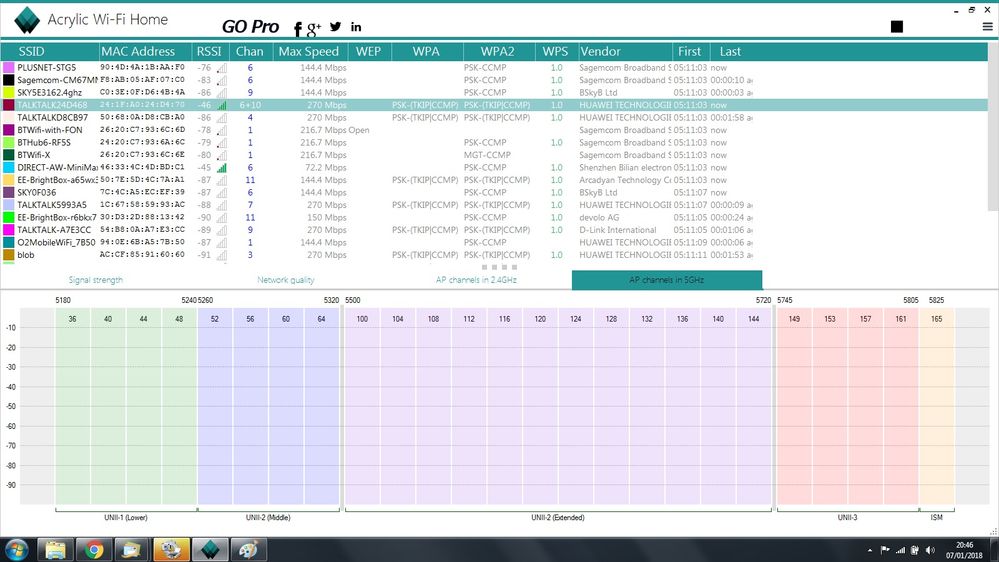Screen dimensions: 999x562
Task: Open the Facebook social link icon
Action: (298, 29)
